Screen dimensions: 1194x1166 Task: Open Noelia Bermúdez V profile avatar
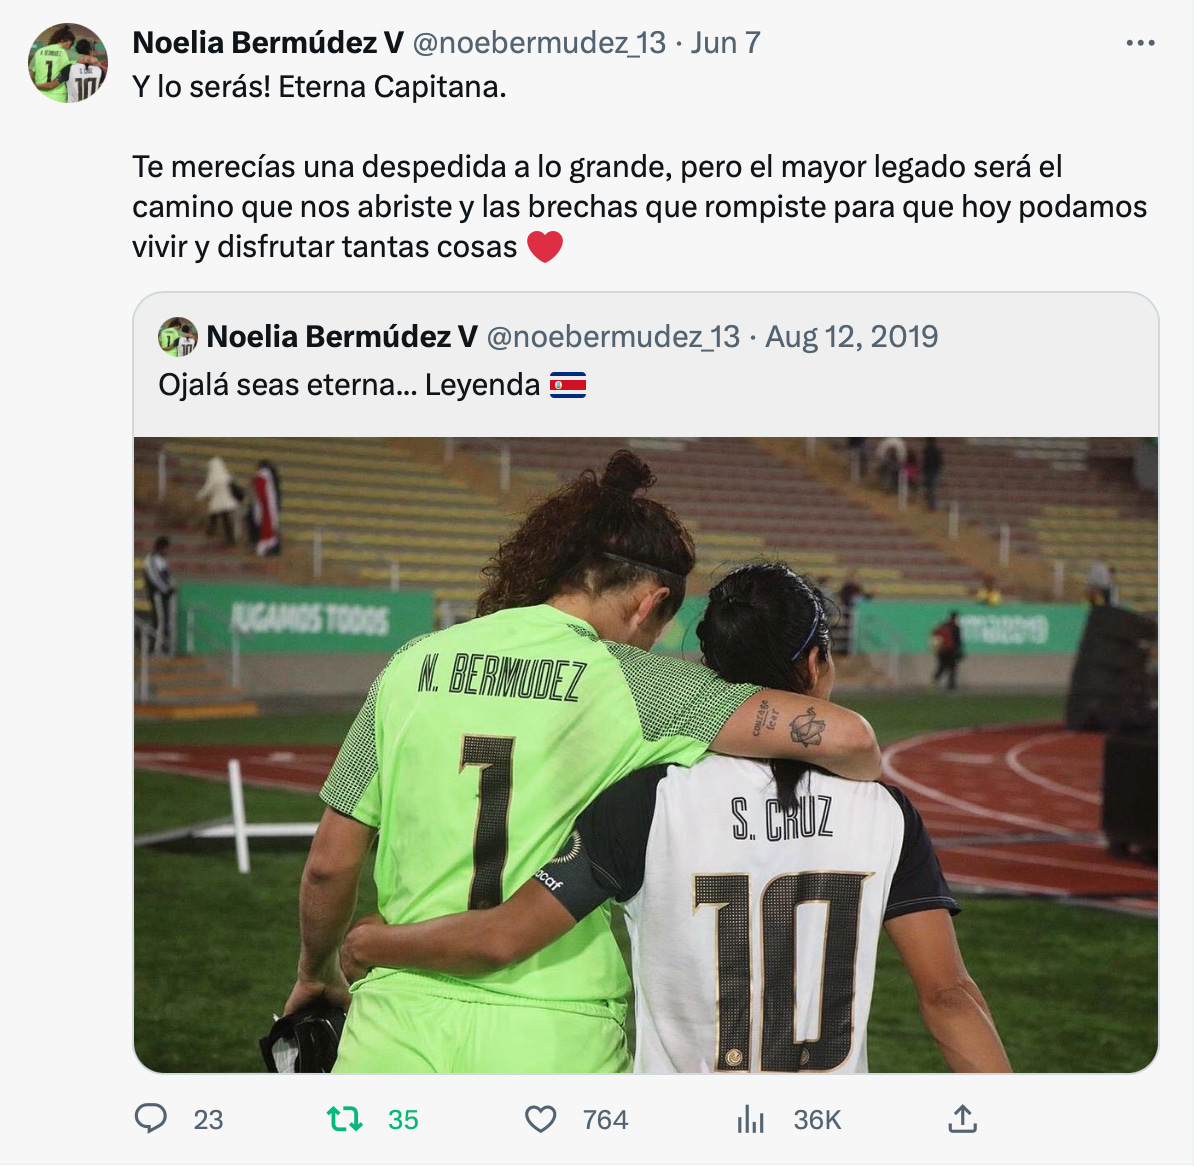[68, 62]
